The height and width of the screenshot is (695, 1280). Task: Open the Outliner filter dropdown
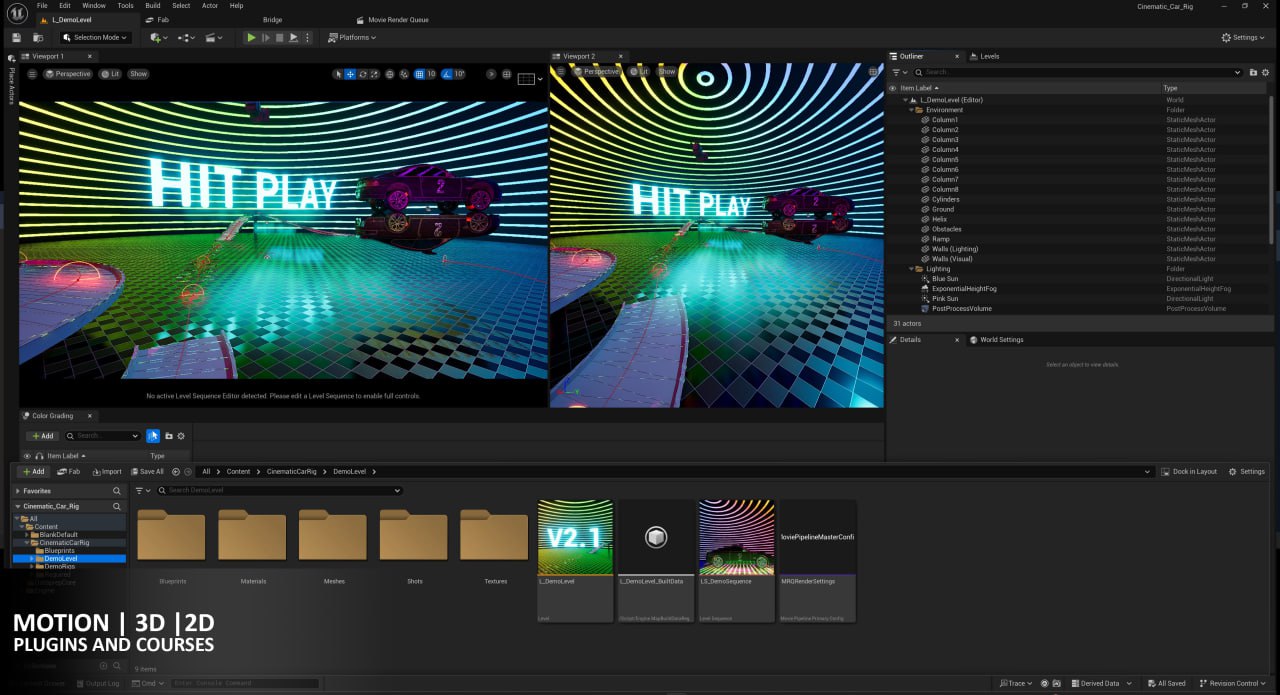click(x=900, y=72)
